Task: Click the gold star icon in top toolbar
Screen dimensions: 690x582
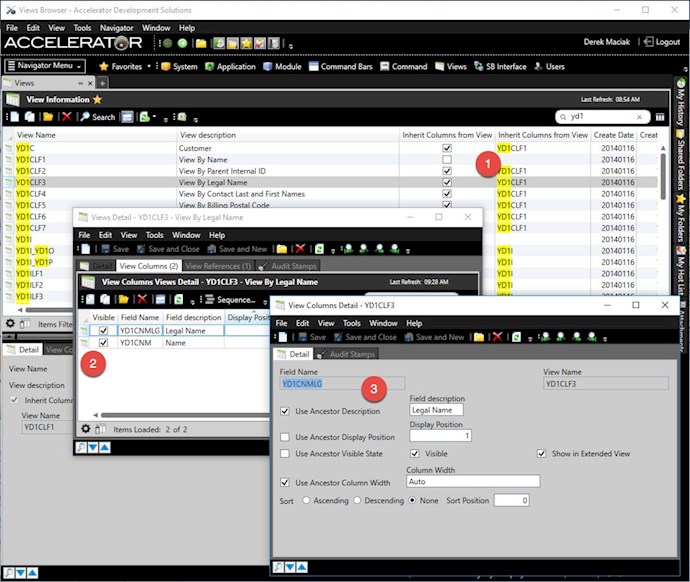Action: click(x=246, y=43)
